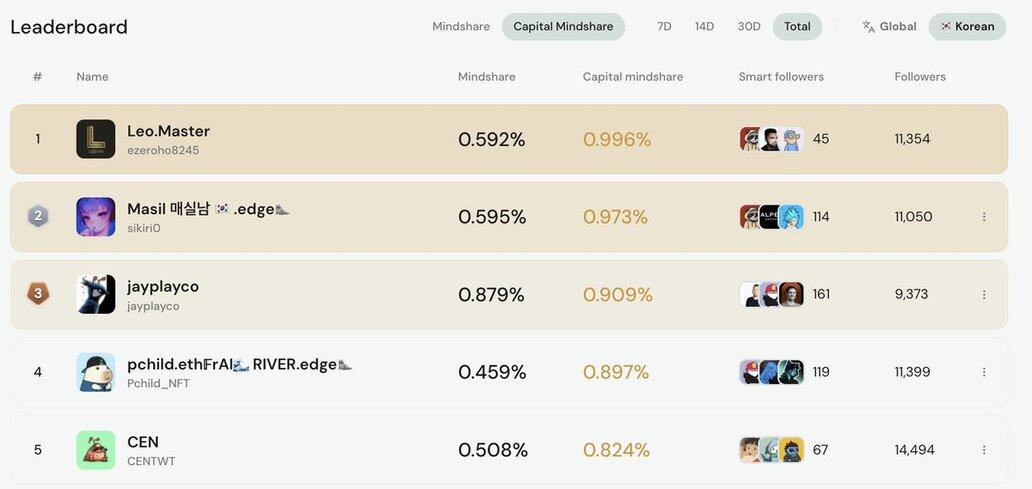Click jayplayco's profile avatar
The height and width of the screenshot is (489, 1032).
[x=96, y=294]
